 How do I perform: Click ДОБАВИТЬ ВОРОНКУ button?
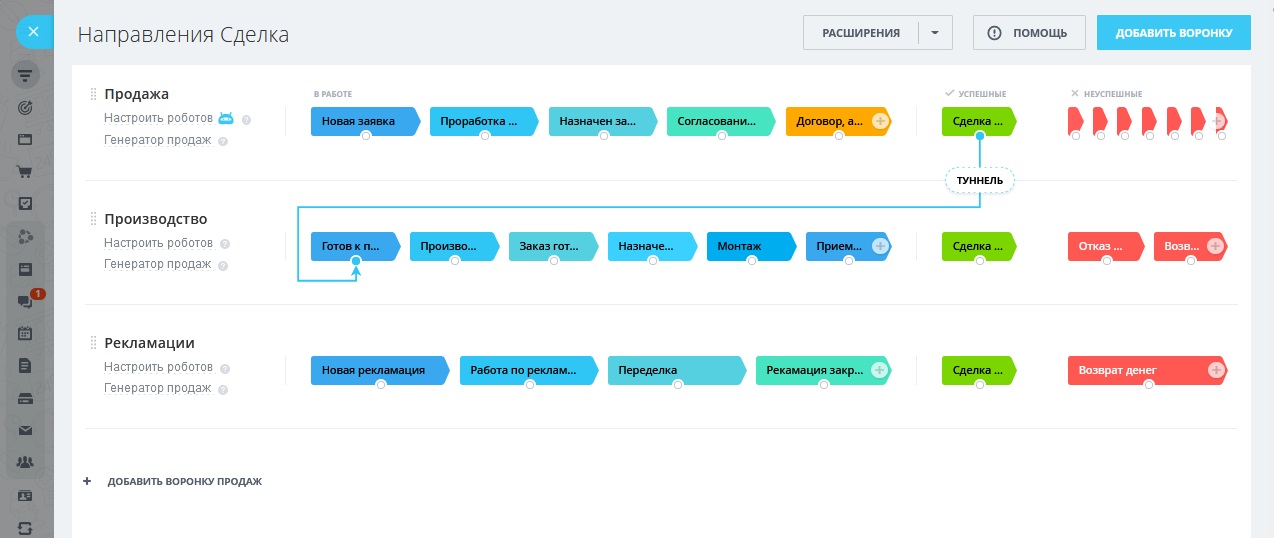point(1173,33)
